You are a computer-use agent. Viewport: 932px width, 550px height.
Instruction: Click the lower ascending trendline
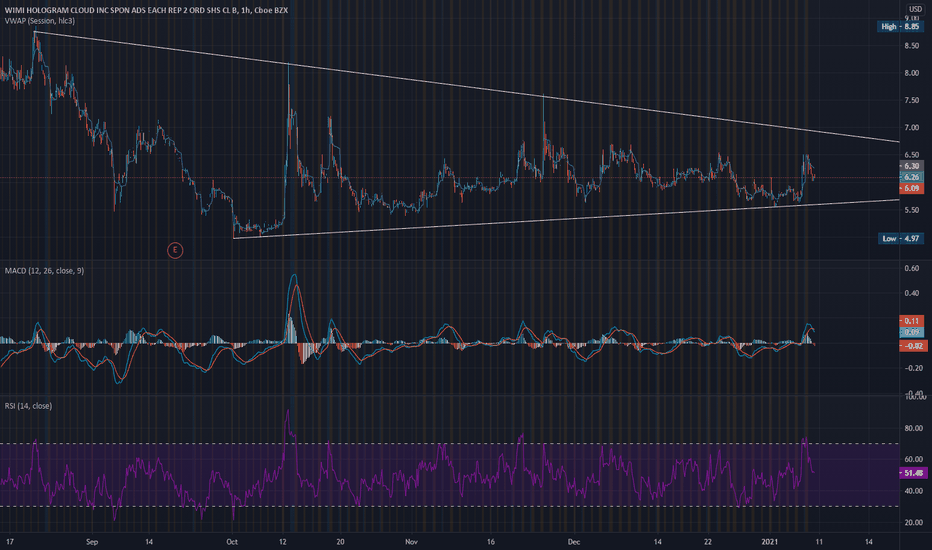(566, 219)
